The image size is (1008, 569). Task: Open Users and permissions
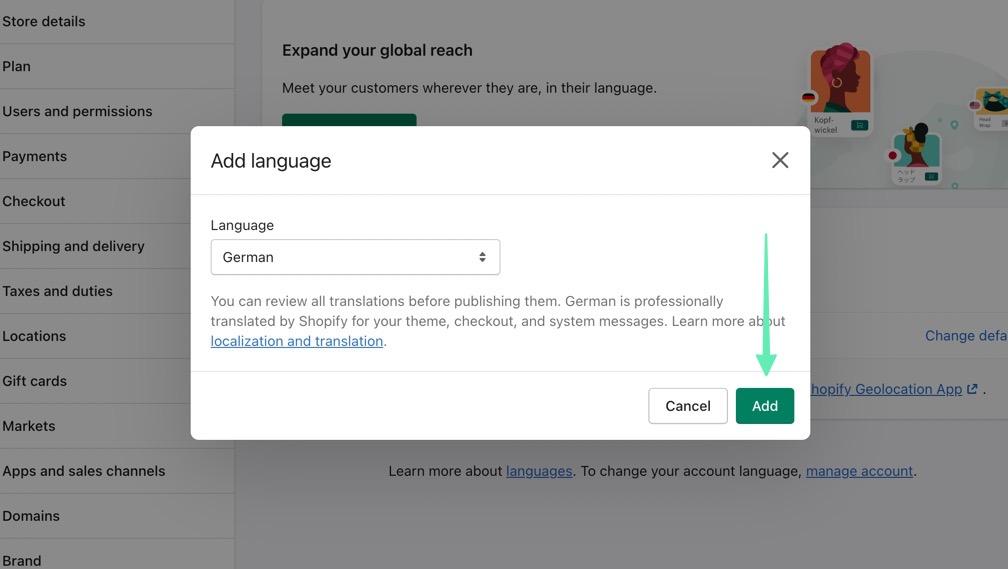point(77,111)
